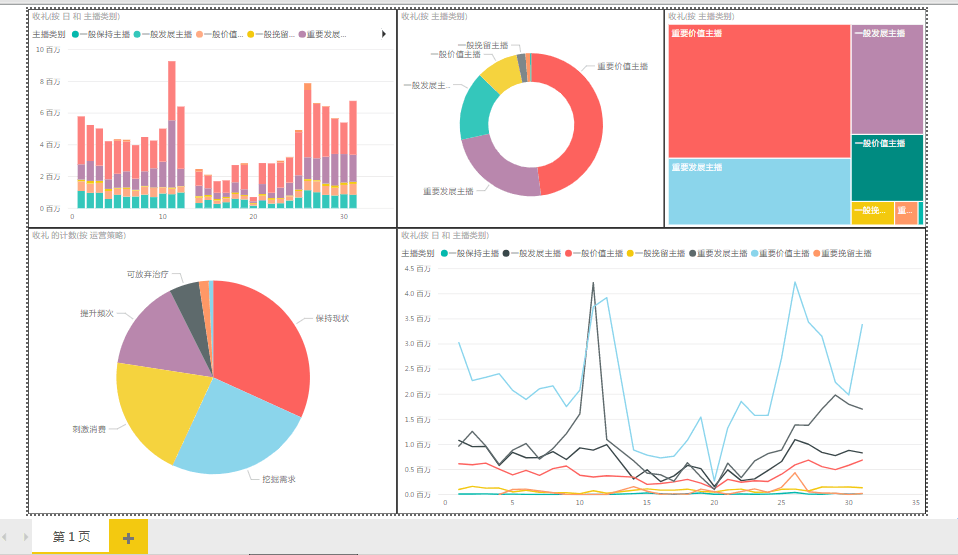Click the previous page navigation arrow
958x555 pixels.
tap(5, 537)
